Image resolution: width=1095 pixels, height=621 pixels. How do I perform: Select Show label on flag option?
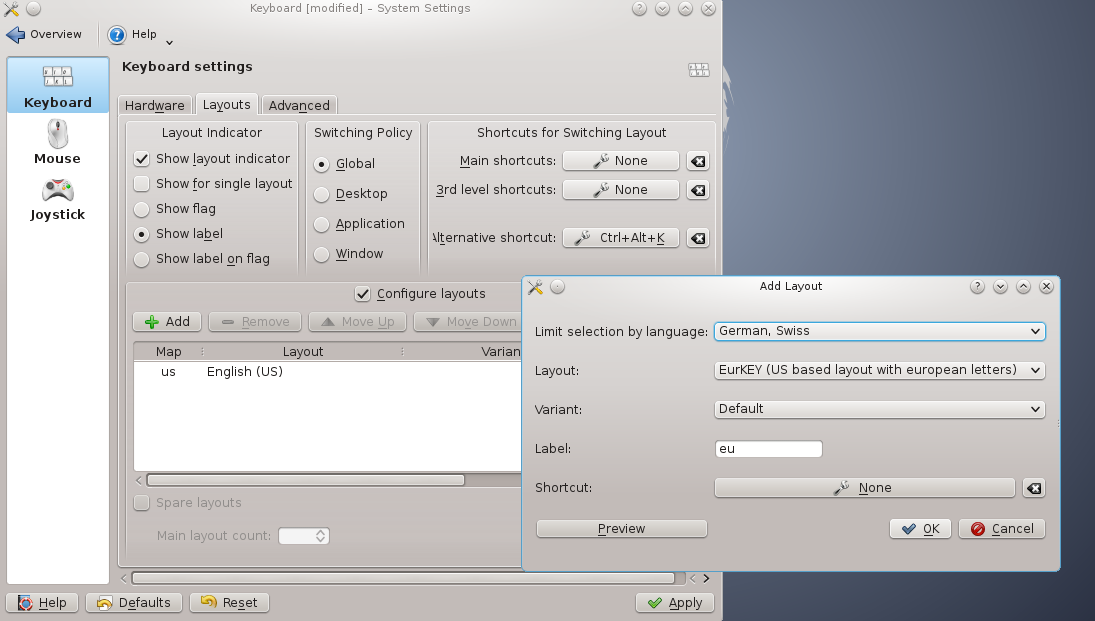(x=142, y=259)
